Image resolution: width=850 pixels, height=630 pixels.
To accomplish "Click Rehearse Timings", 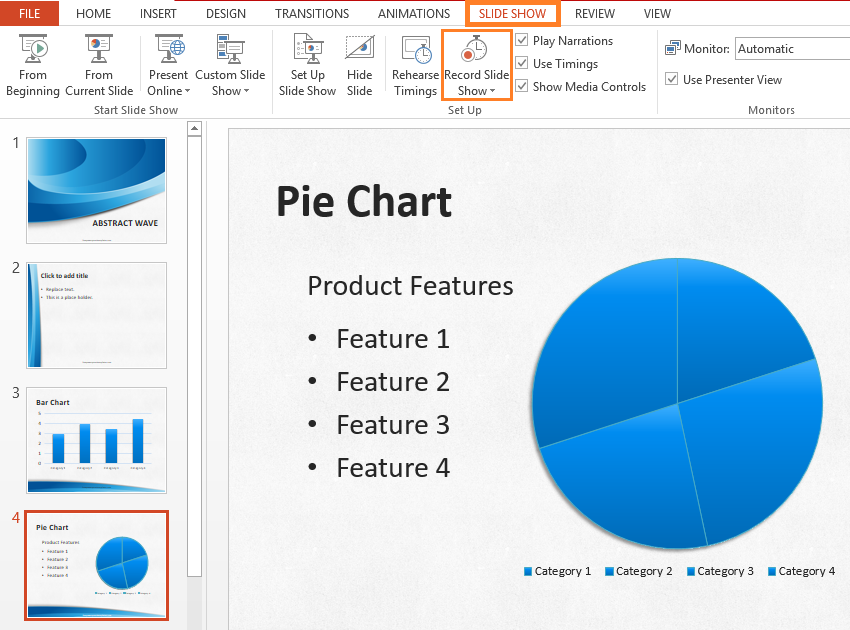I will click(415, 63).
